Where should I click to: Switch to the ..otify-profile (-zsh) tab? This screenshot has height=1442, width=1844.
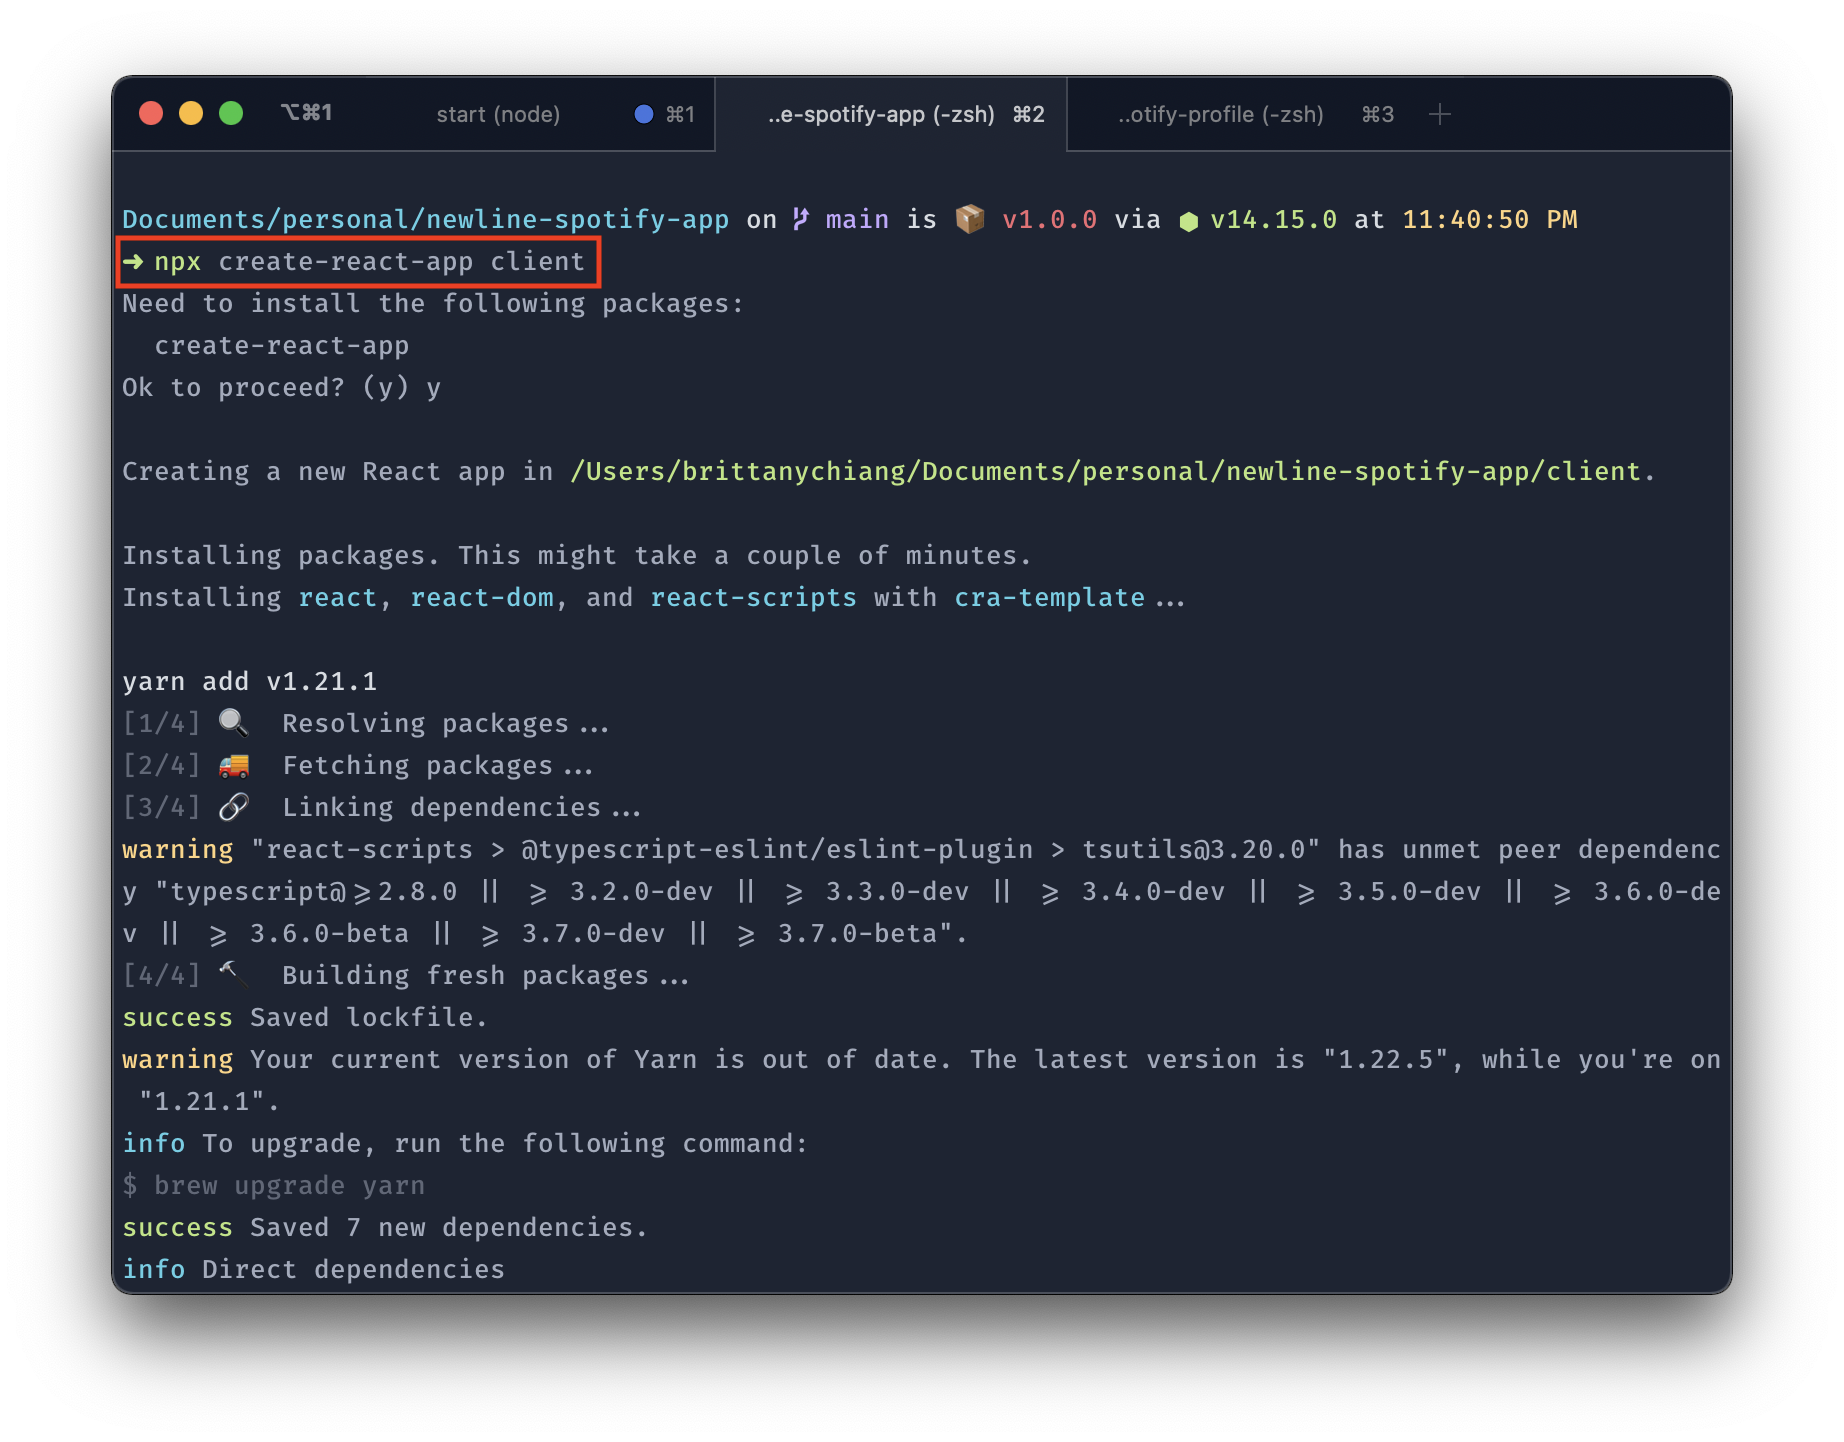point(1221,114)
